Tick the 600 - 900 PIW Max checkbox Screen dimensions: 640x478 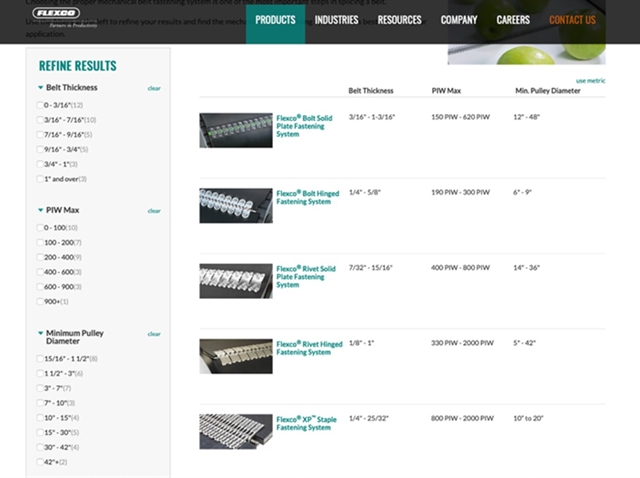40,287
